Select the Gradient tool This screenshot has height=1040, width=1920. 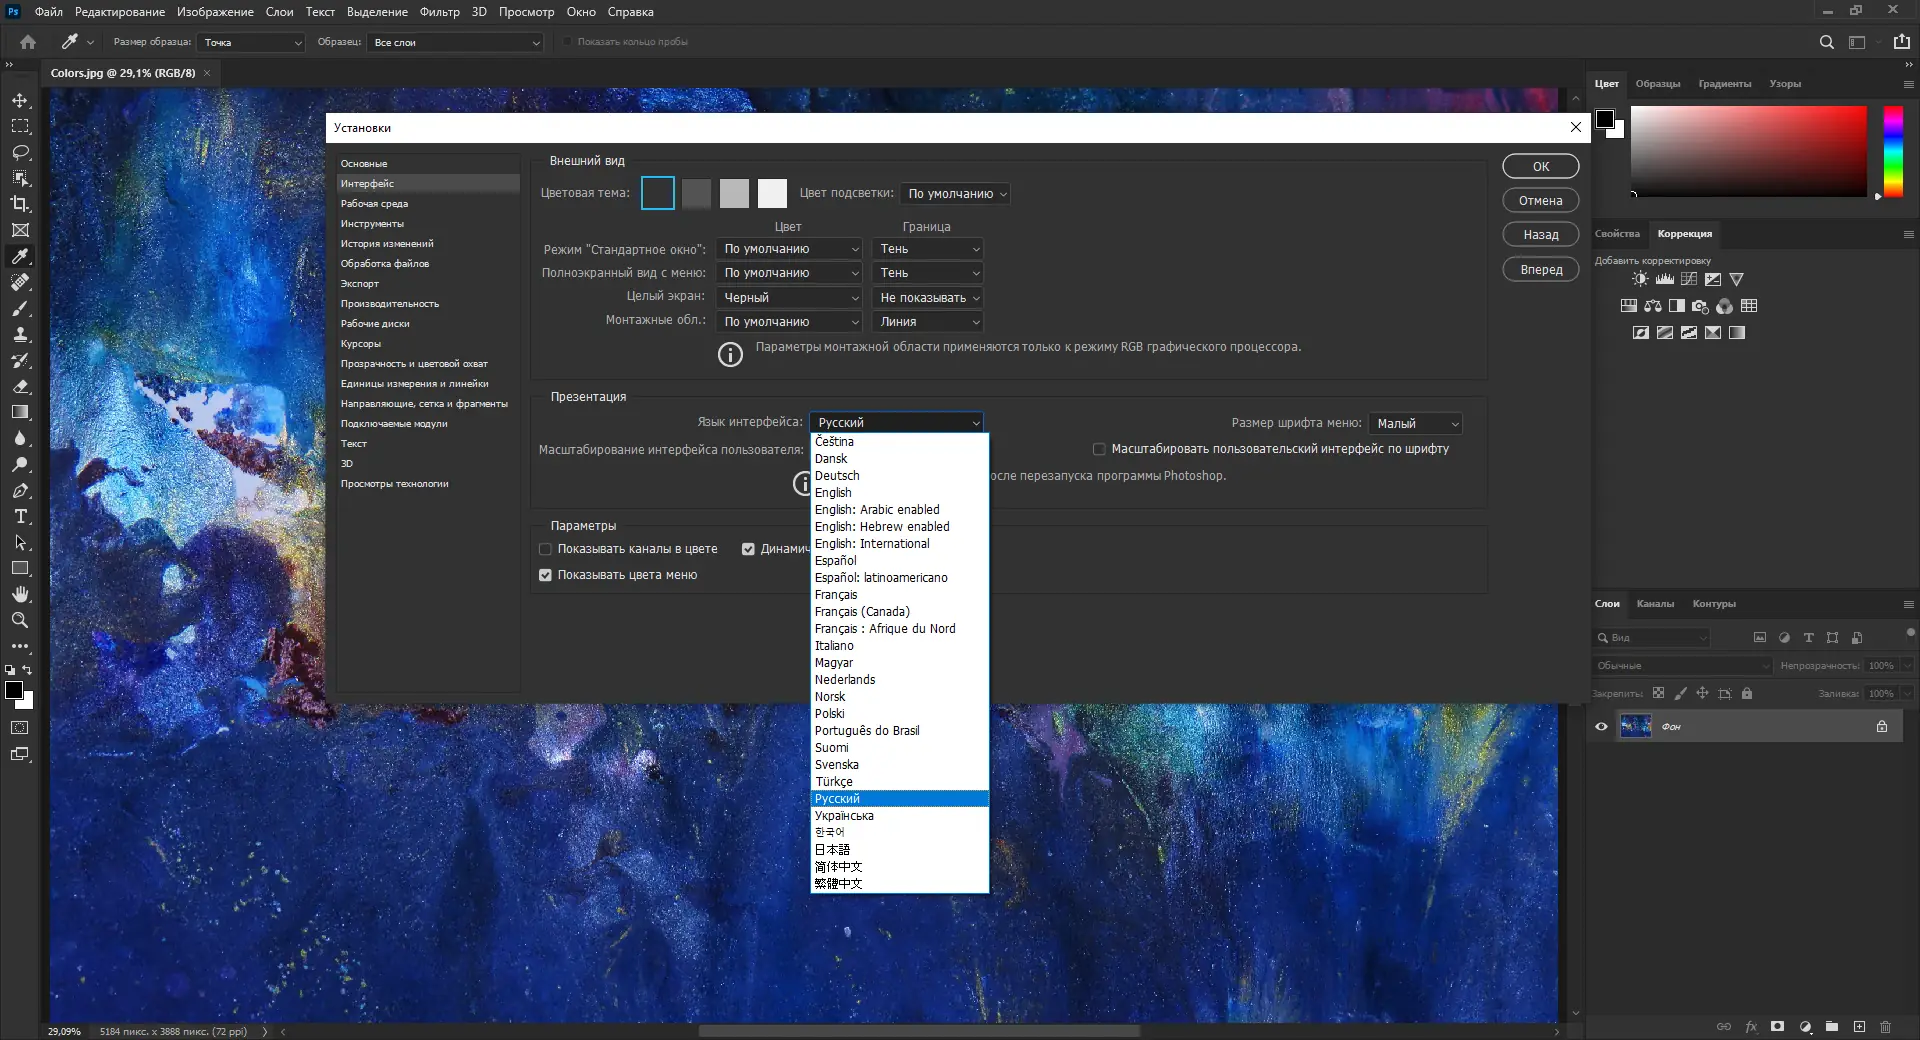point(20,413)
